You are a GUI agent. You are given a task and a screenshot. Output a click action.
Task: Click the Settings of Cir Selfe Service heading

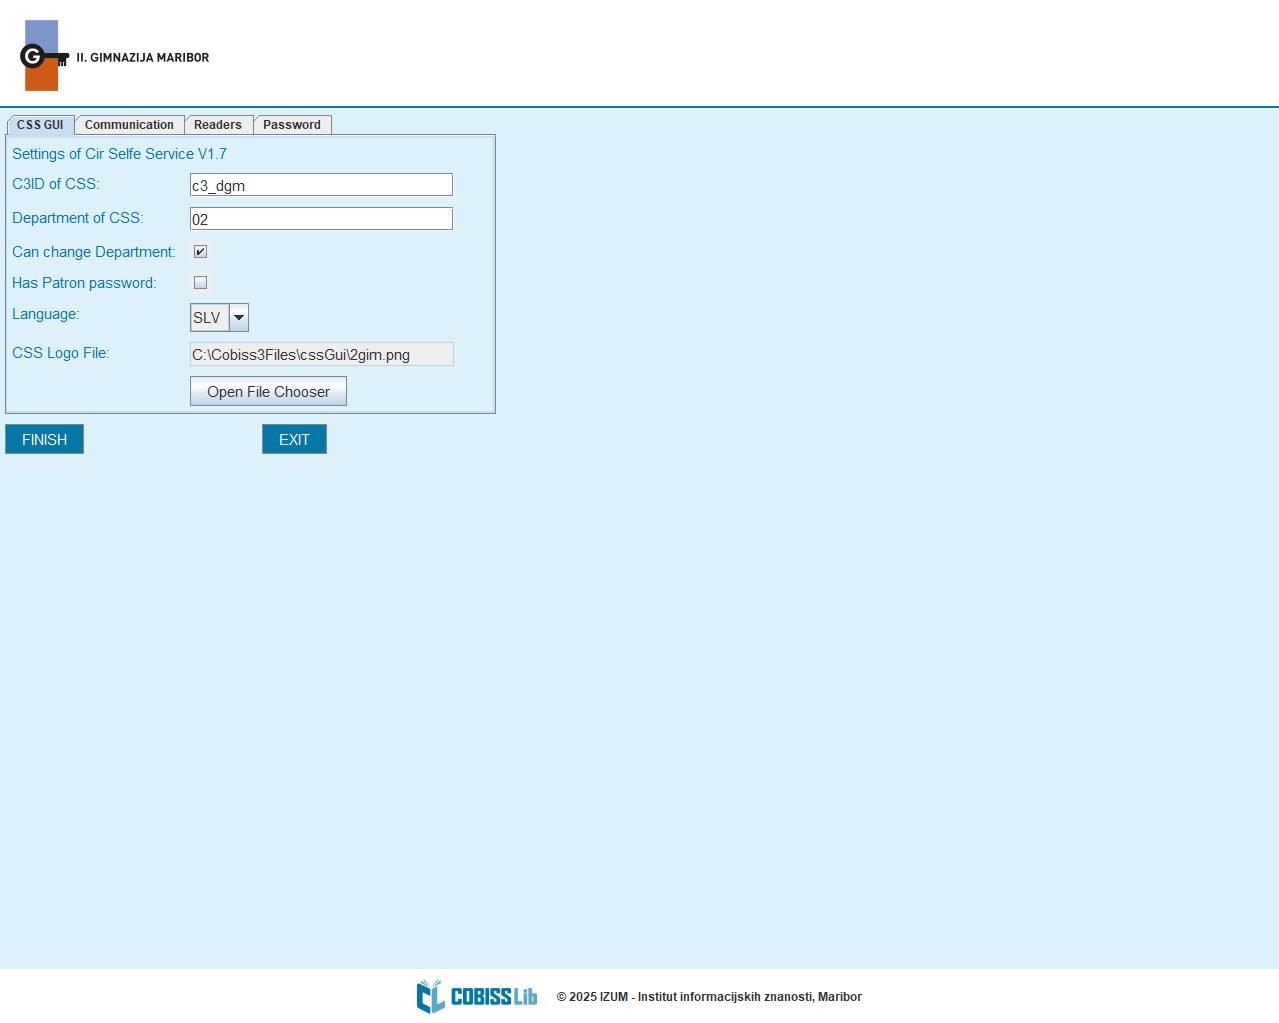click(119, 154)
